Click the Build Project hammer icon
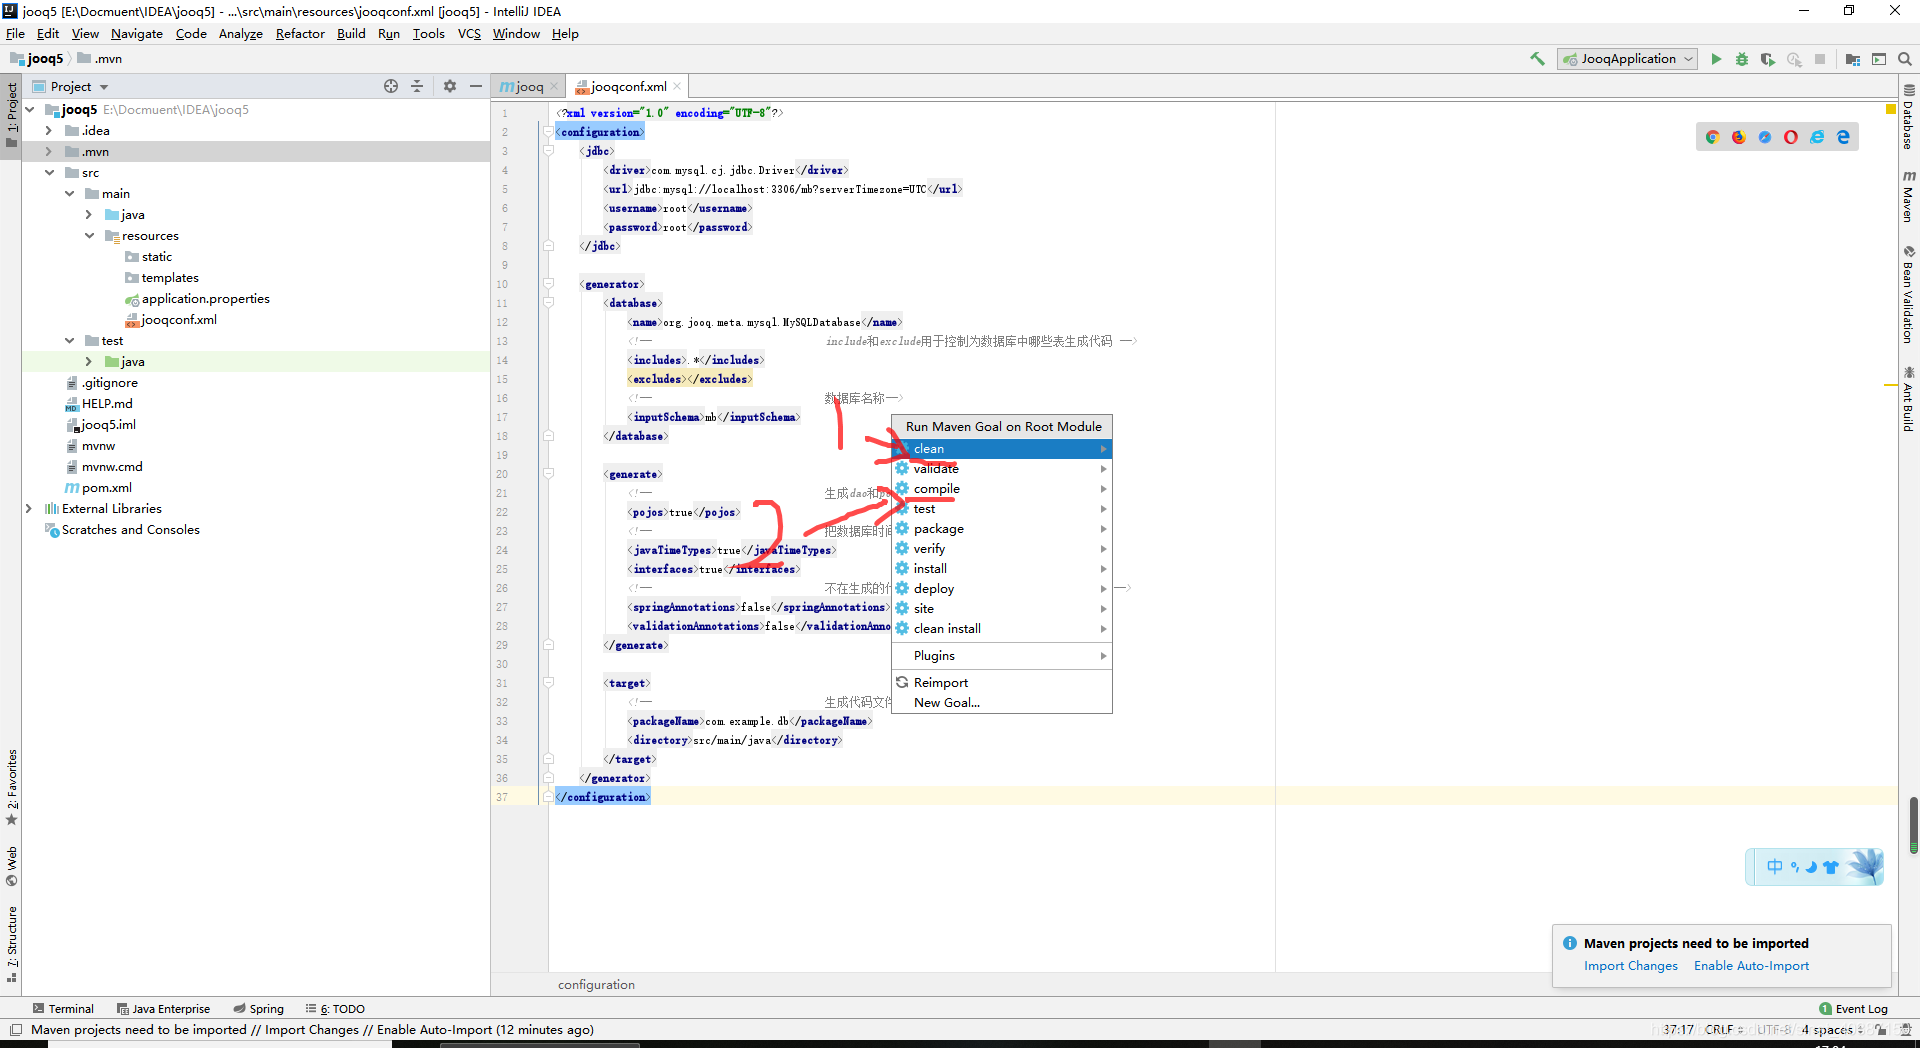 (1537, 59)
